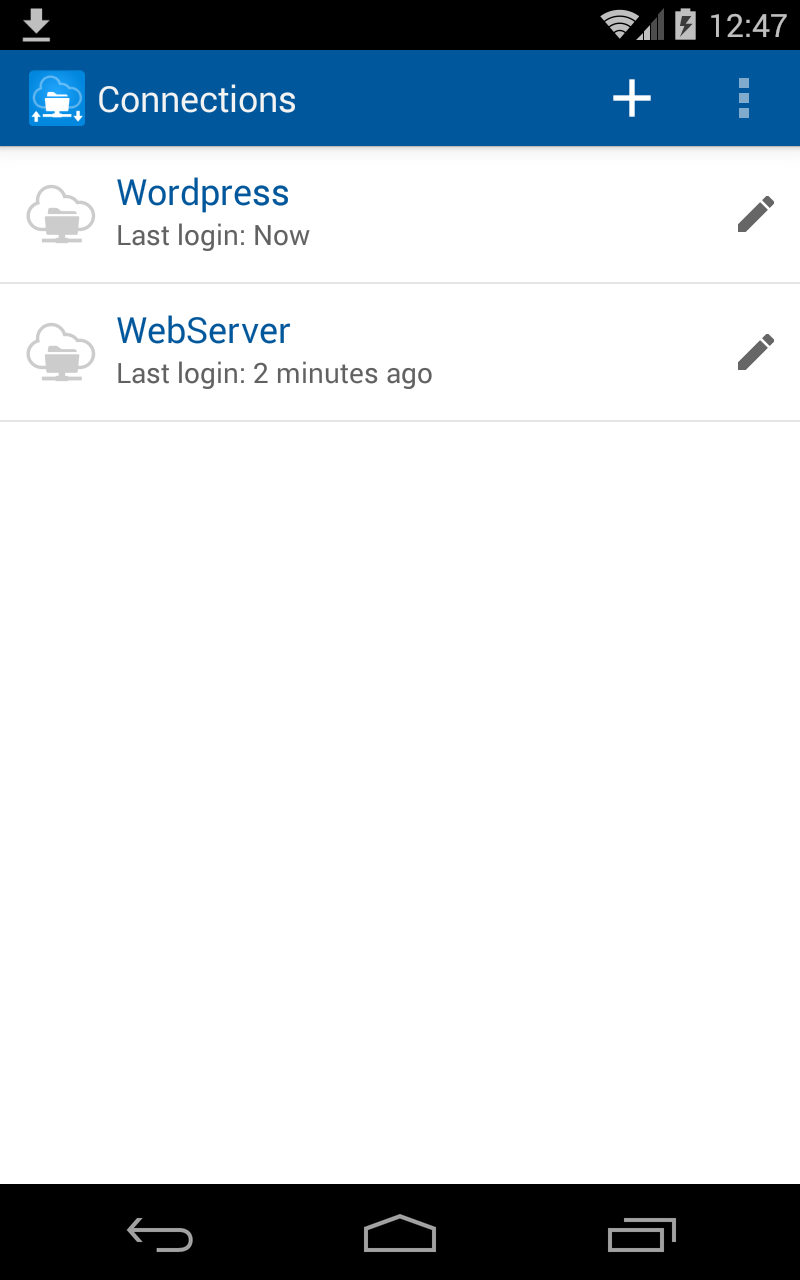Edit the Wordpress connection with pencil icon
The image size is (800, 1280).
click(756, 214)
